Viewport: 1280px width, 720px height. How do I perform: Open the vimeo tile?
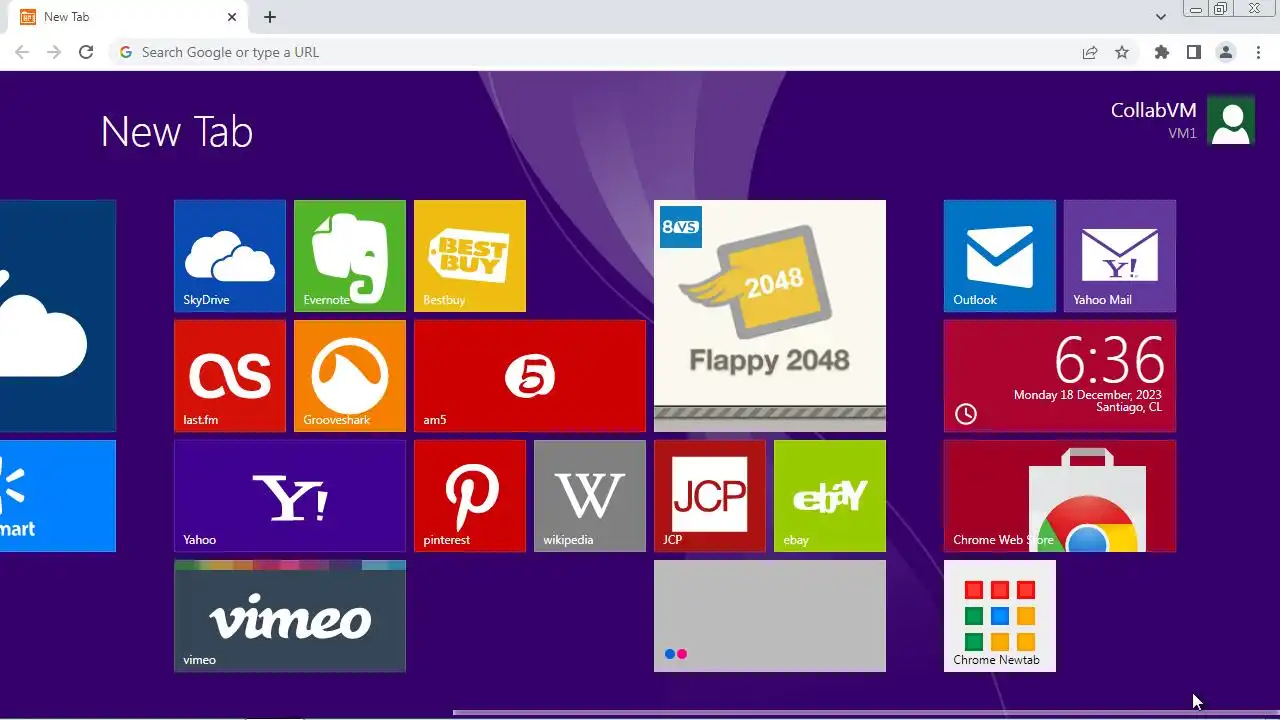(290, 616)
